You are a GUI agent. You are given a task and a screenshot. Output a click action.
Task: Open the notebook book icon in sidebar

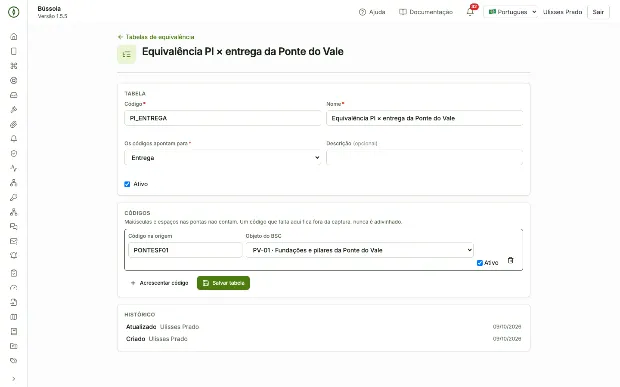[13, 331]
